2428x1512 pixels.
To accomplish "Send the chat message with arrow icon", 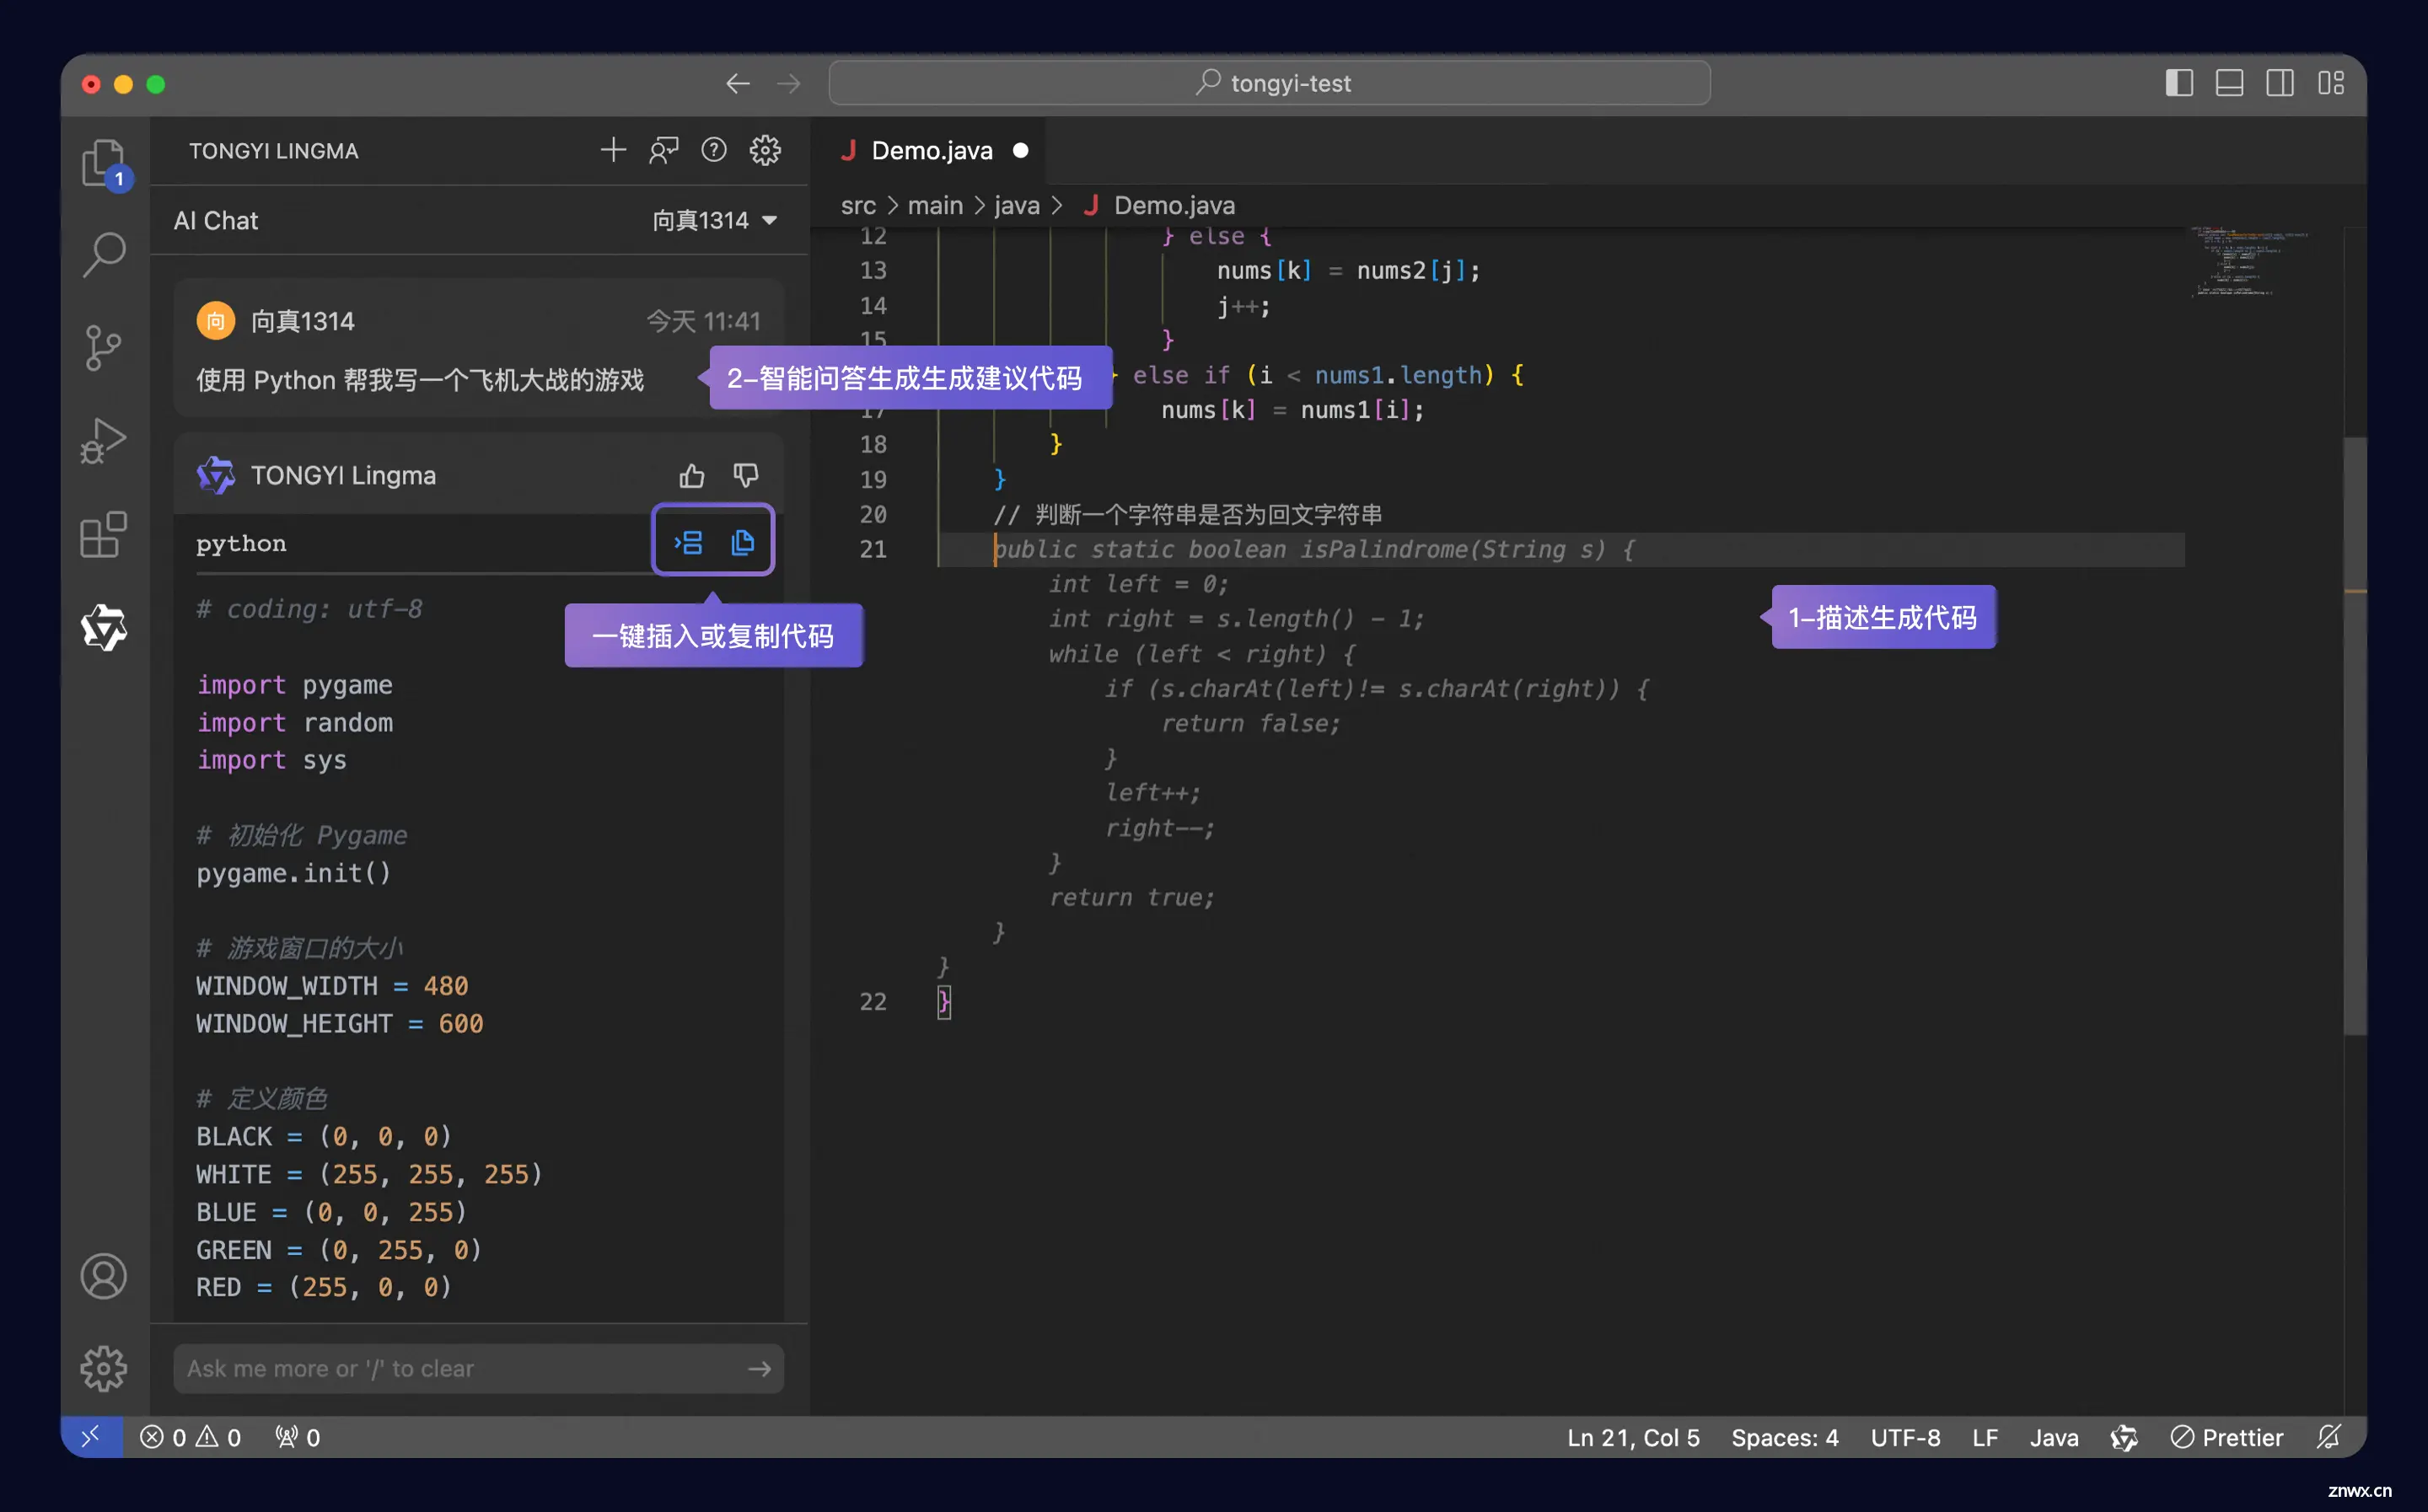I will tap(760, 1368).
